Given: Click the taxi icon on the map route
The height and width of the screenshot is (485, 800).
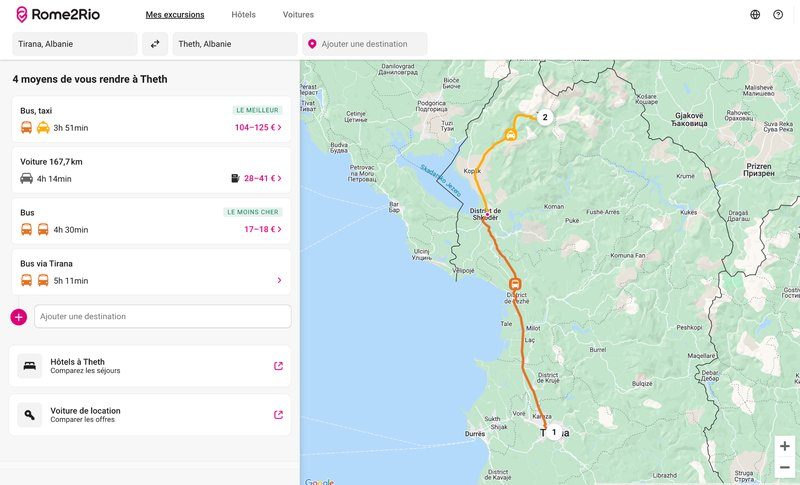Looking at the screenshot, I should (x=511, y=135).
